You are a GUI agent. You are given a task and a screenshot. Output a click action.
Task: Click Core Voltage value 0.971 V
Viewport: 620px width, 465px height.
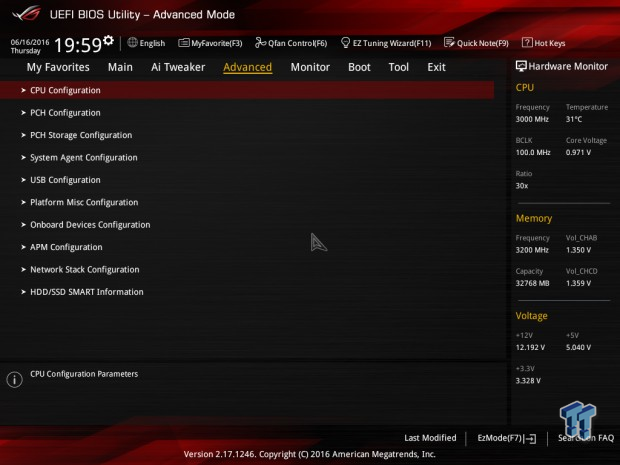tap(578, 152)
